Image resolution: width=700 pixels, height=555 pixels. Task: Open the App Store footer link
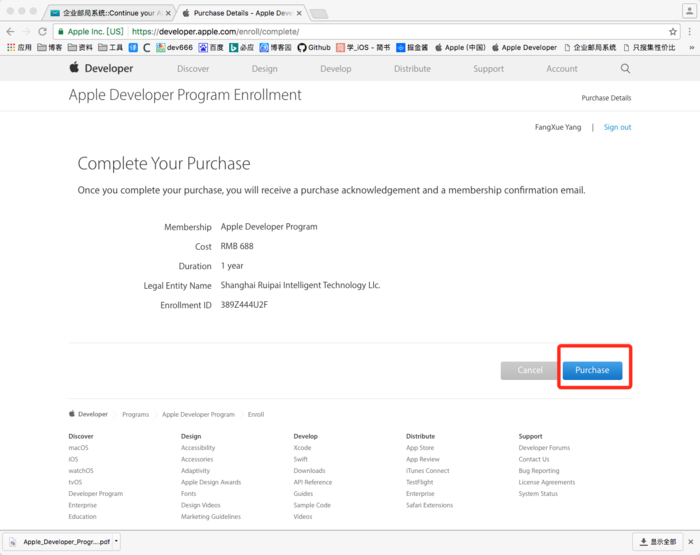coord(420,447)
